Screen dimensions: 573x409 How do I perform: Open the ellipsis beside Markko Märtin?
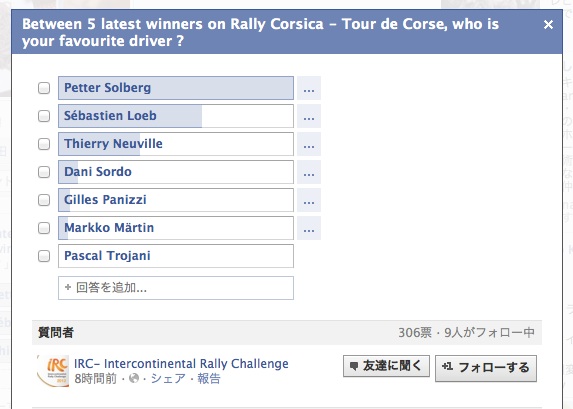pos(309,228)
